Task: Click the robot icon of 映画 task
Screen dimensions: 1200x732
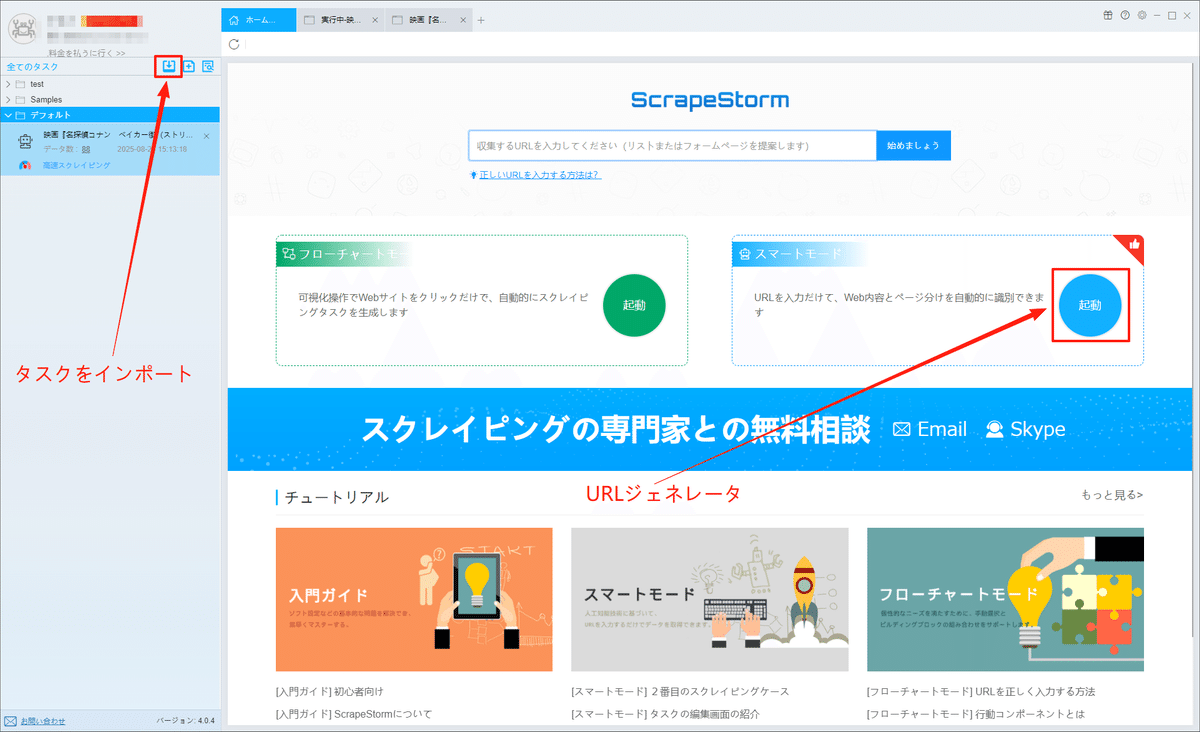Action: click(26, 141)
